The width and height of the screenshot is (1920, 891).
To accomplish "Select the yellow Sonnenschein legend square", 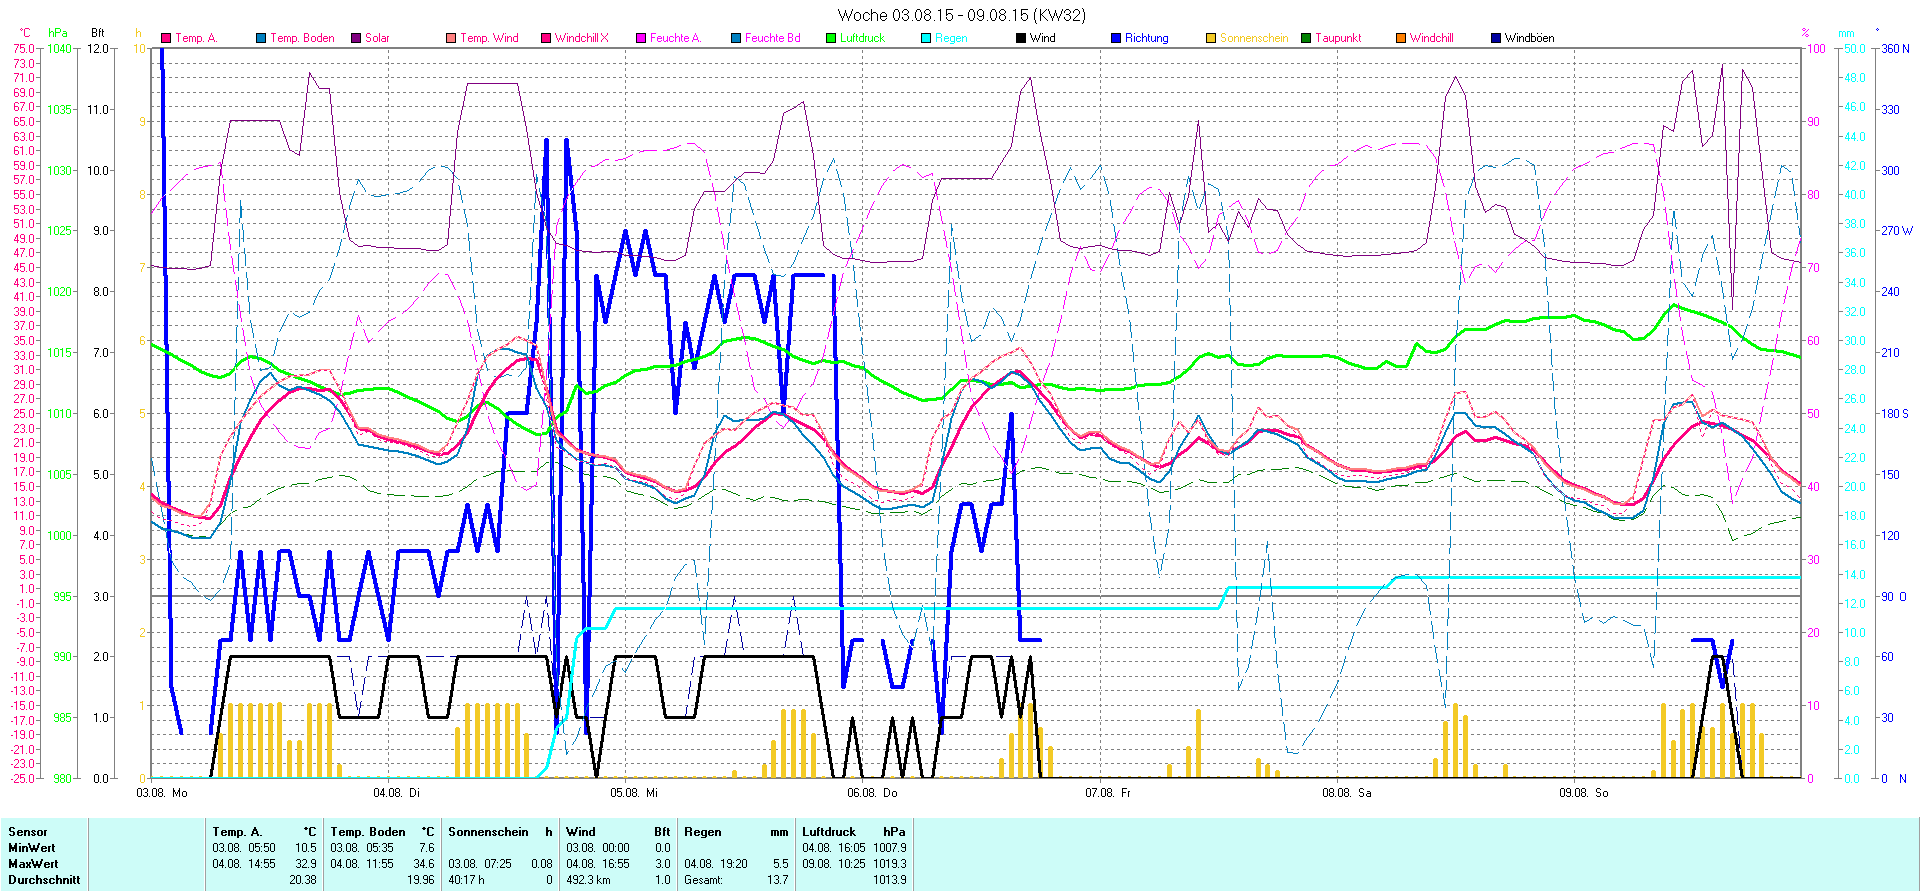I will [1211, 38].
